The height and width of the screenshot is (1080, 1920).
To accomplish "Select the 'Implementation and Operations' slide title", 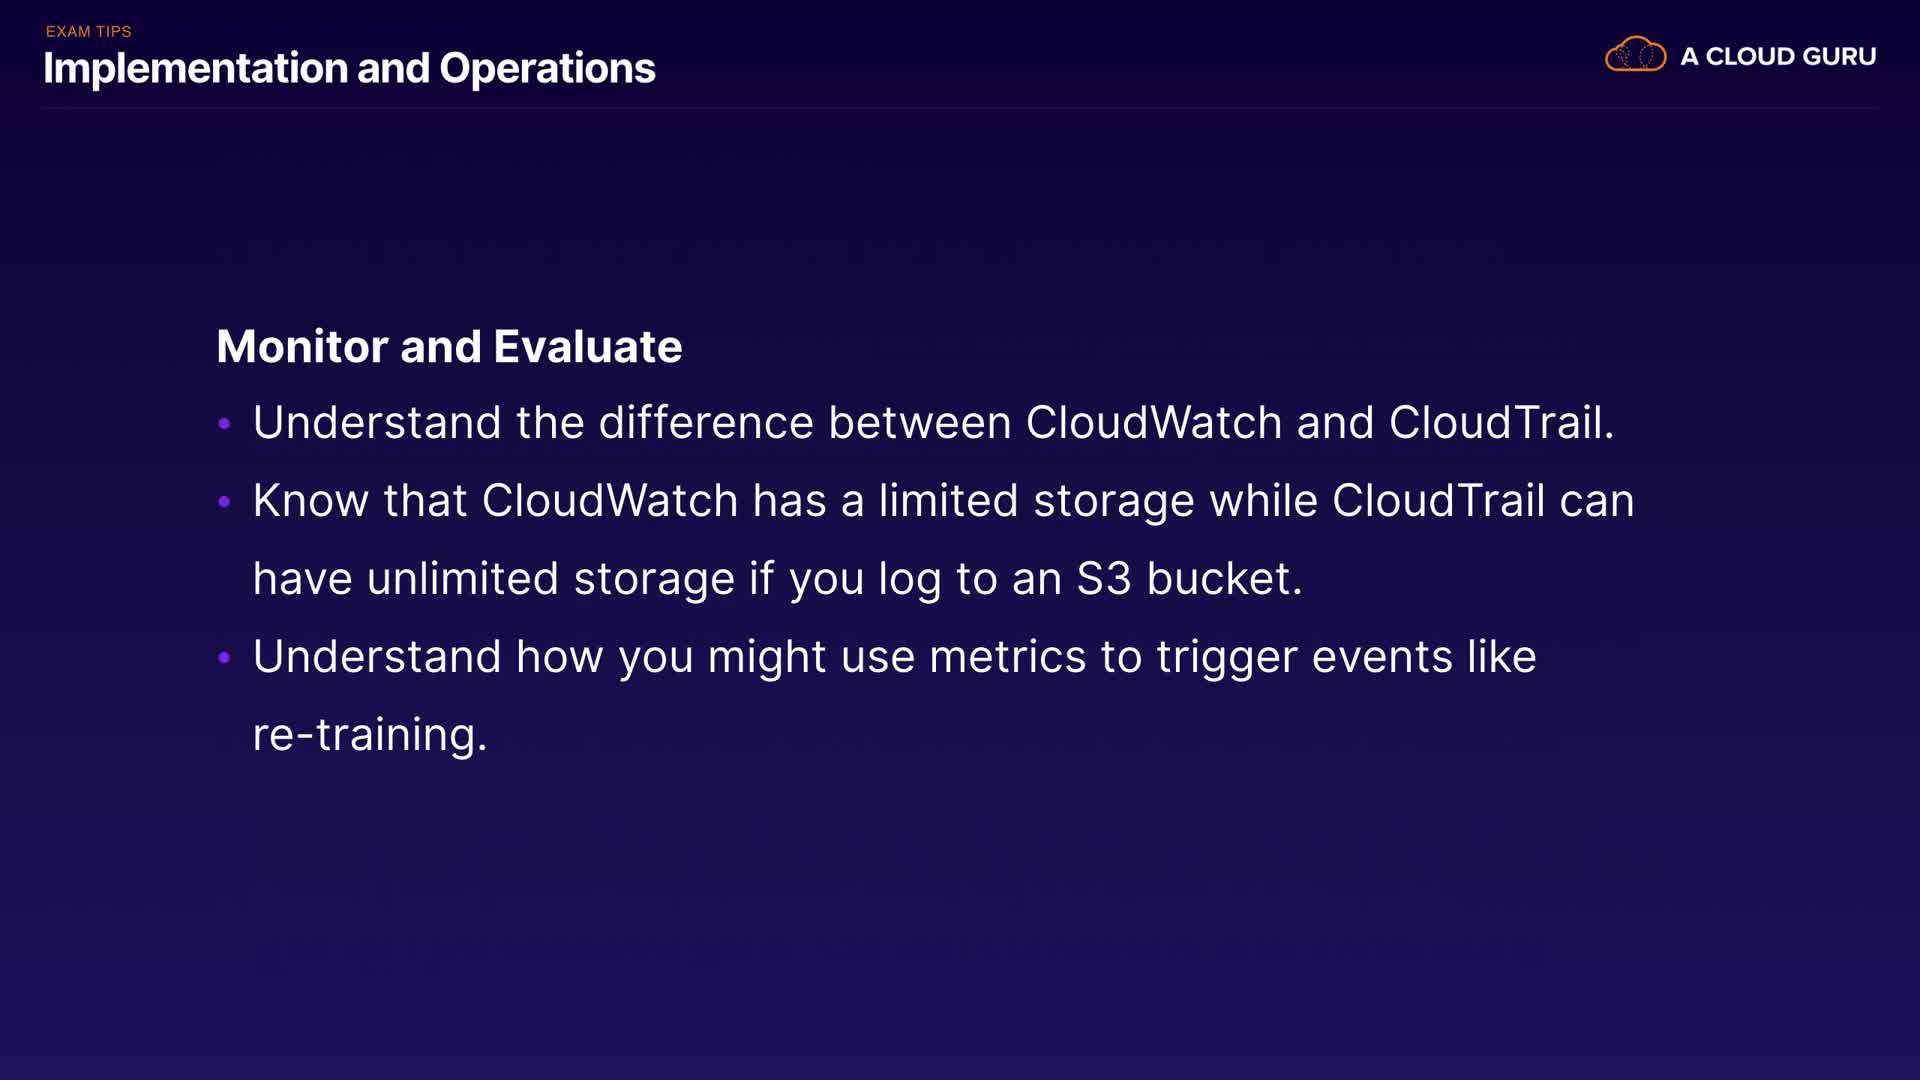I will tap(349, 69).
